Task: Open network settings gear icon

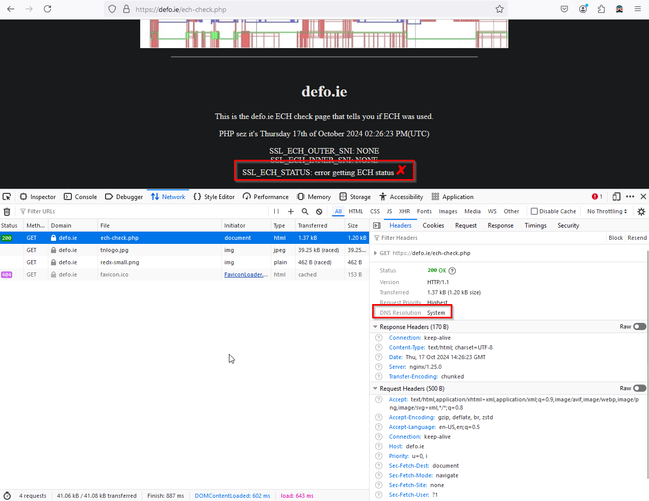Action: click(x=641, y=212)
